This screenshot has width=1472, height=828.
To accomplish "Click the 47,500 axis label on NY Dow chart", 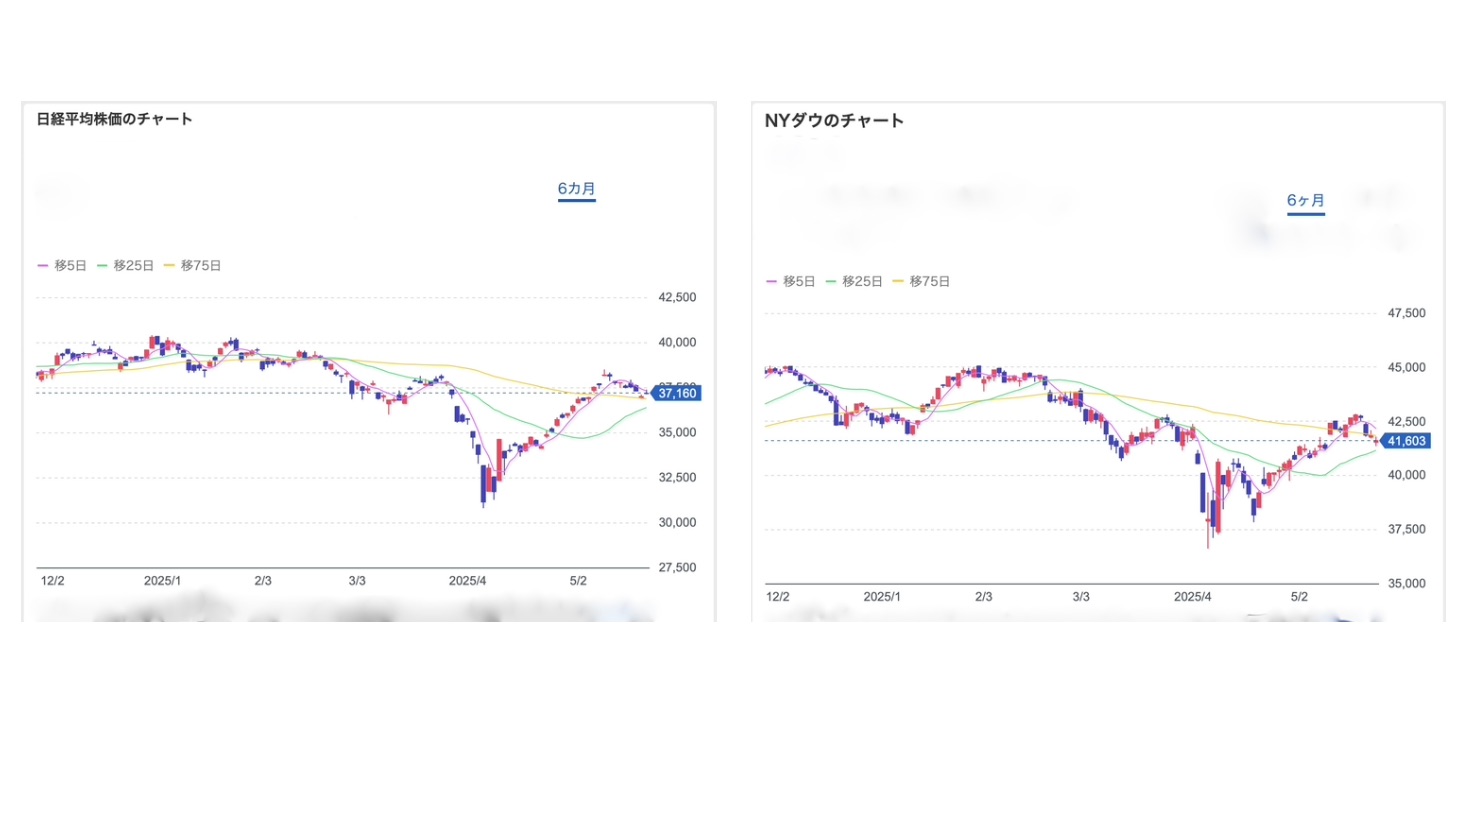I will tap(1406, 314).
